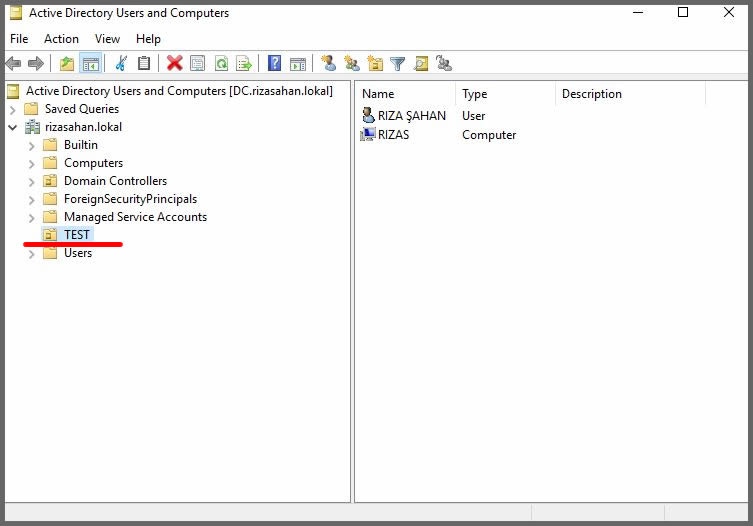Expand the Users container

click(x=32, y=254)
